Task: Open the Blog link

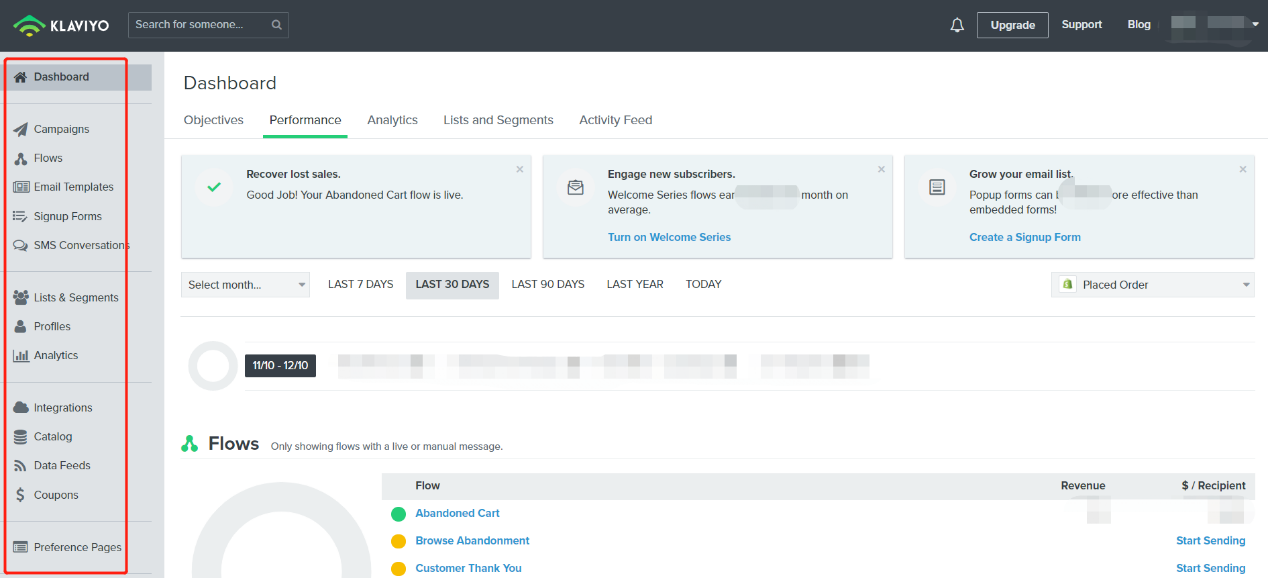Action: click(x=1139, y=25)
